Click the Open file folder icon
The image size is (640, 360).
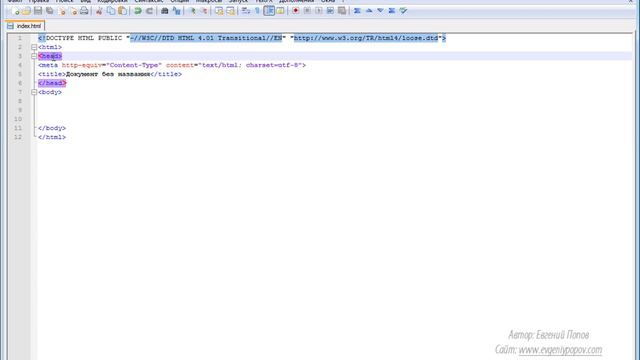coord(27,11)
